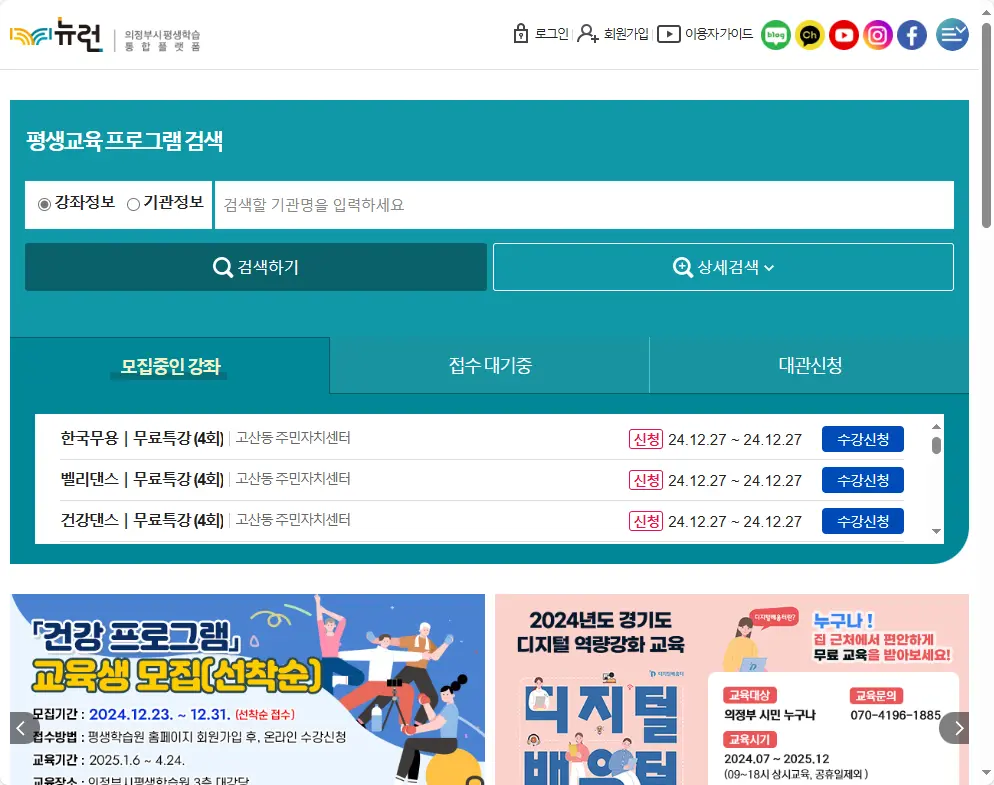The image size is (994, 785).
Task: Open the Naver Blog icon
Action: click(775, 35)
